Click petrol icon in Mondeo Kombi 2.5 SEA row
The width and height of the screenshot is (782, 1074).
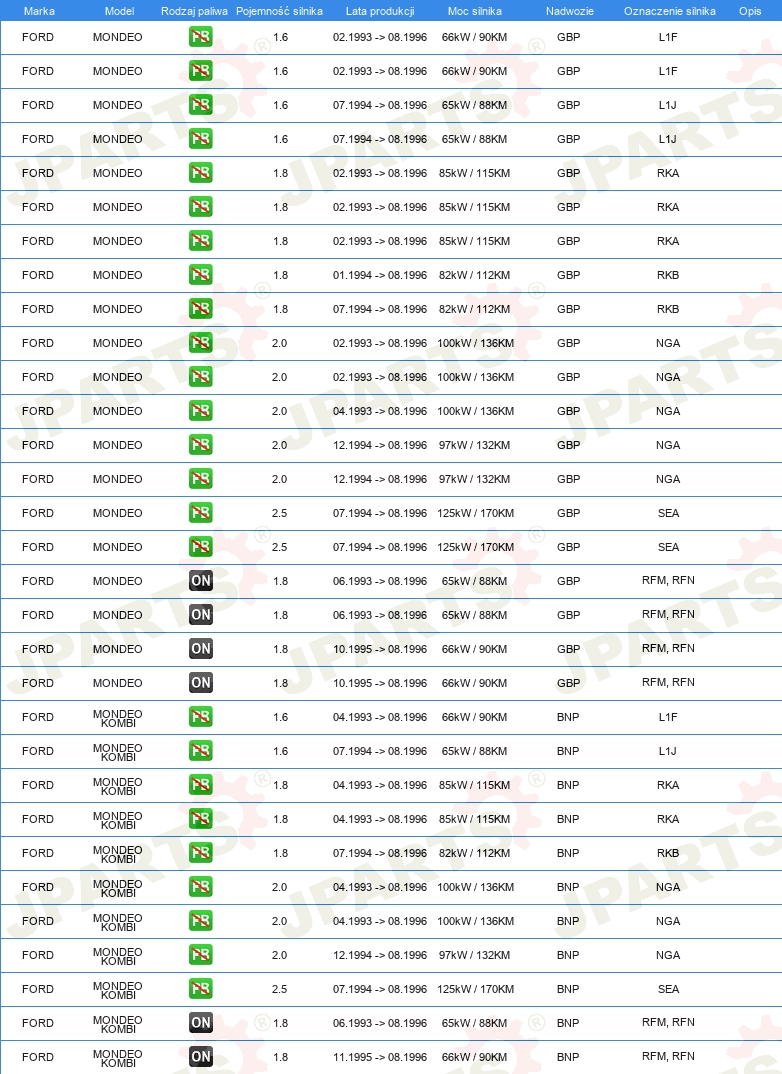201,988
